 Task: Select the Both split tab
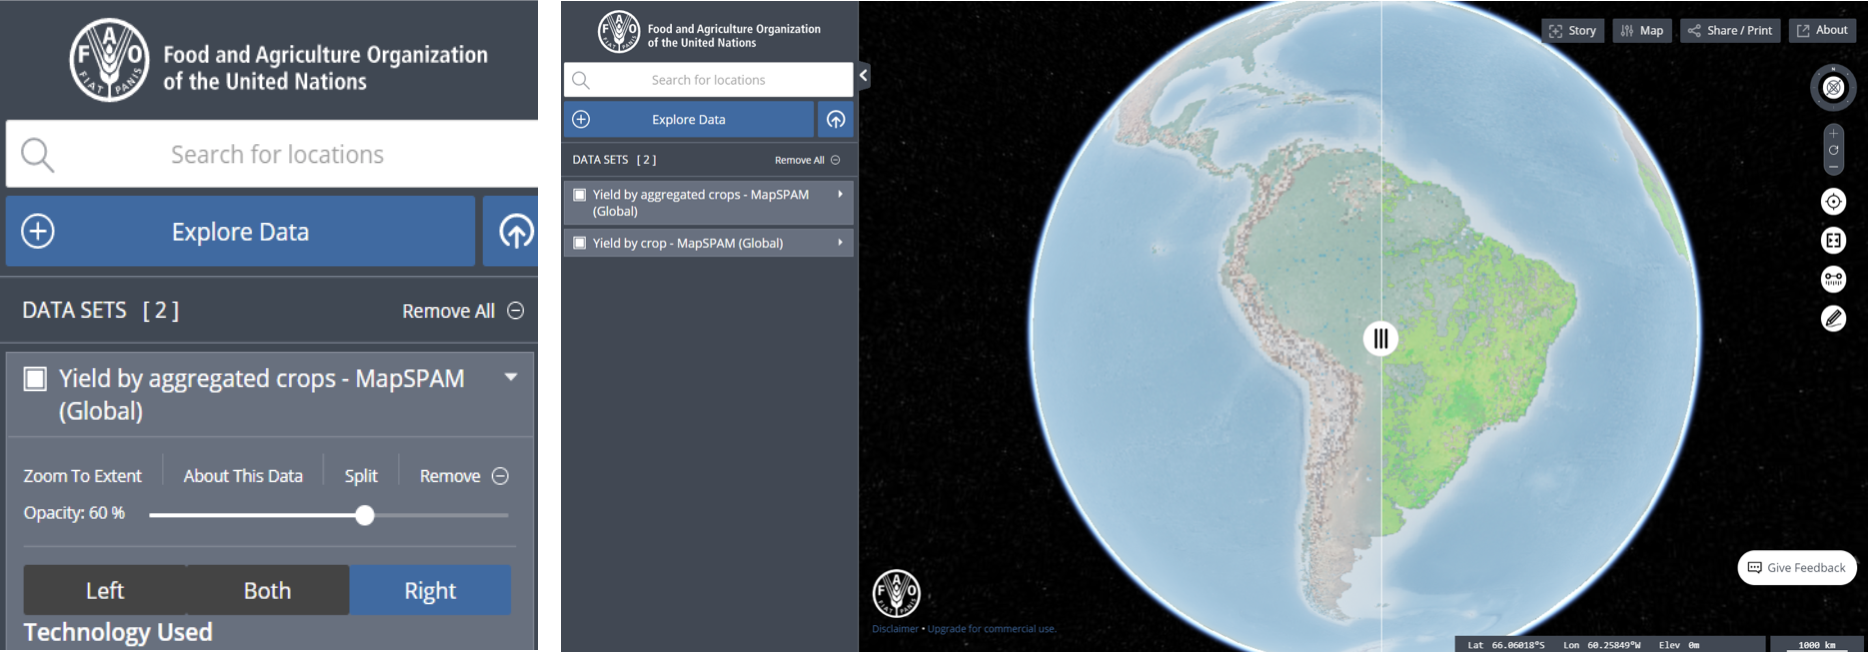(268, 590)
